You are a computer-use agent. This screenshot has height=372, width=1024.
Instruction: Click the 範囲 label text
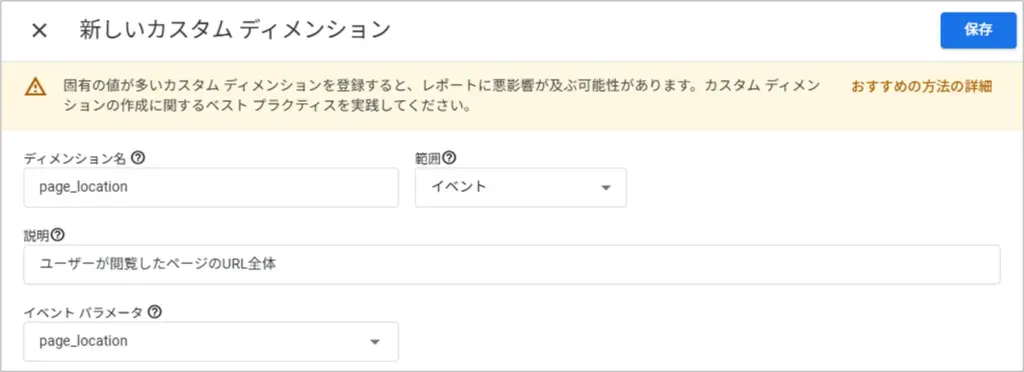428,157
